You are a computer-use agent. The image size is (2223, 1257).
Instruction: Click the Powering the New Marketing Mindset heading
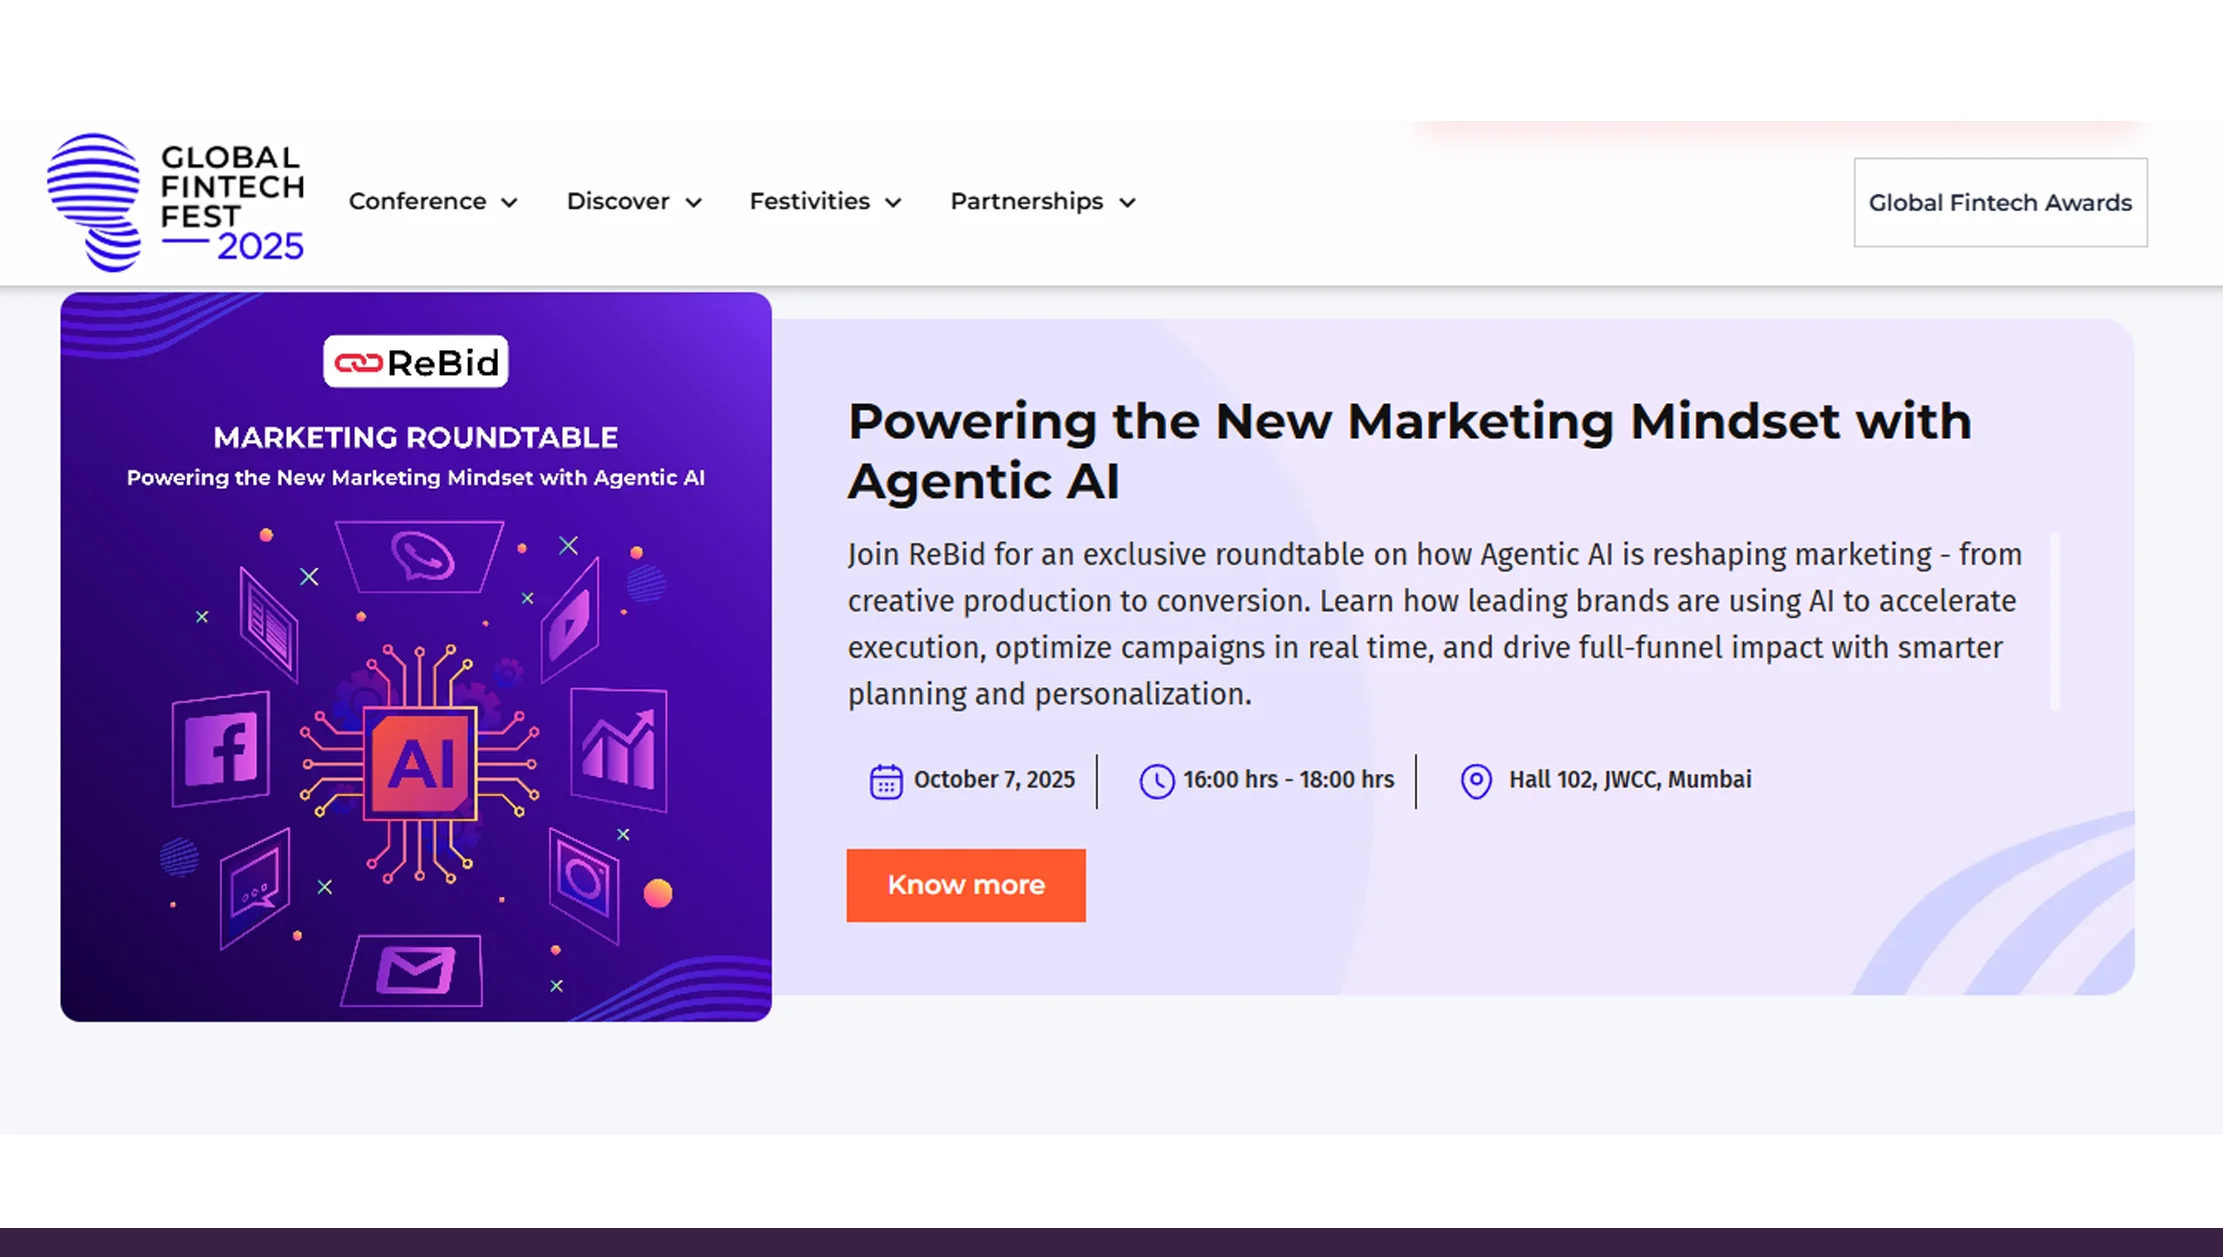pyautogui.click(x=1409, y=451)
